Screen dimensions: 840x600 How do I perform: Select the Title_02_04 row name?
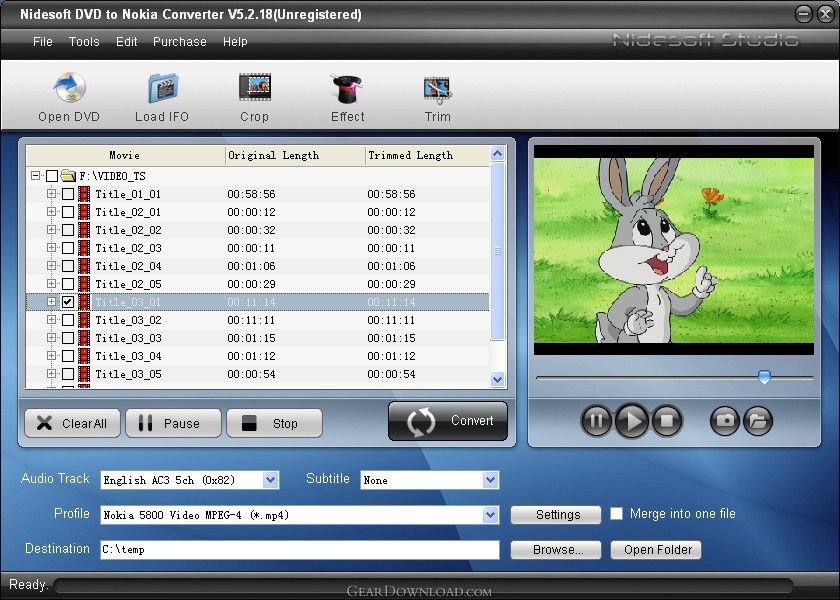point(128,266)
